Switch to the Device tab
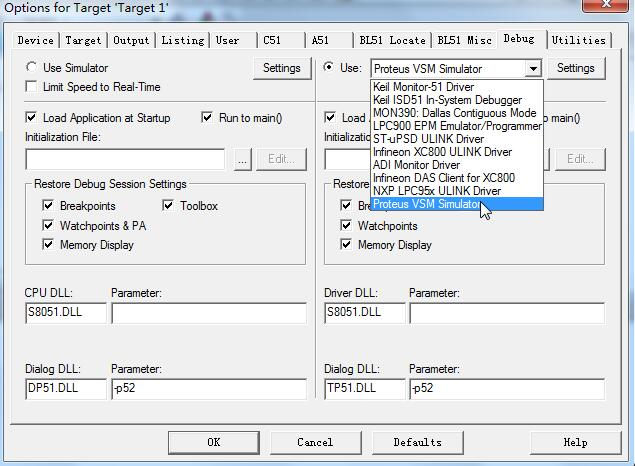The image size is (635, 466). [36, 40]
